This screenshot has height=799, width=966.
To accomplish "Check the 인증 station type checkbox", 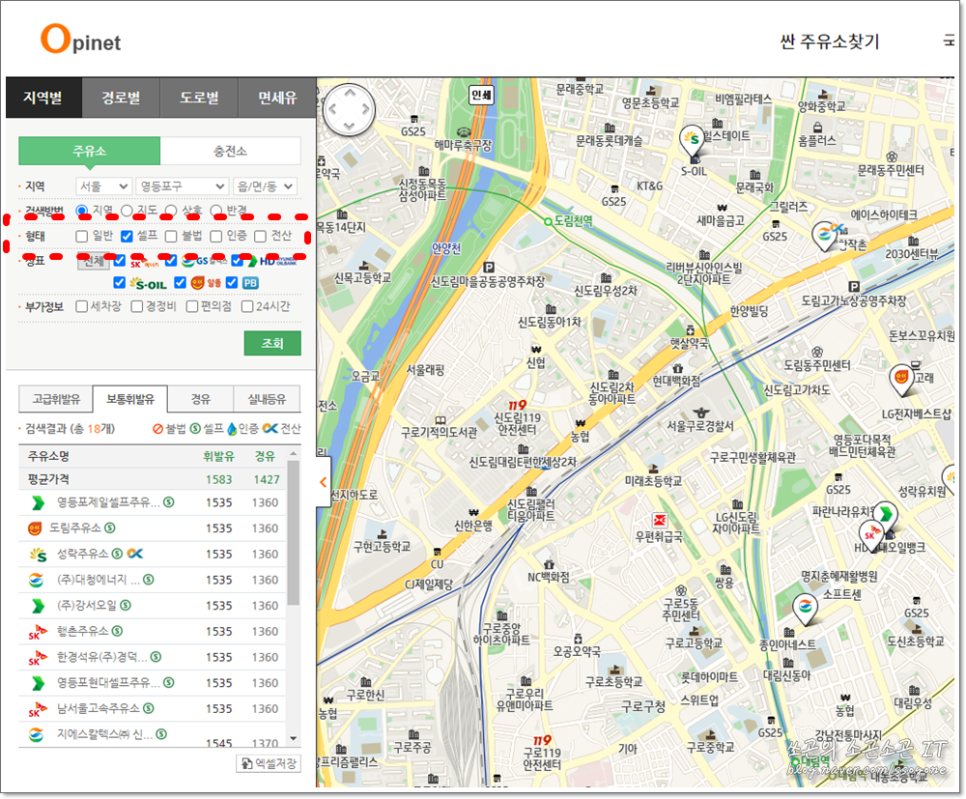I will (x=216, y=236).
